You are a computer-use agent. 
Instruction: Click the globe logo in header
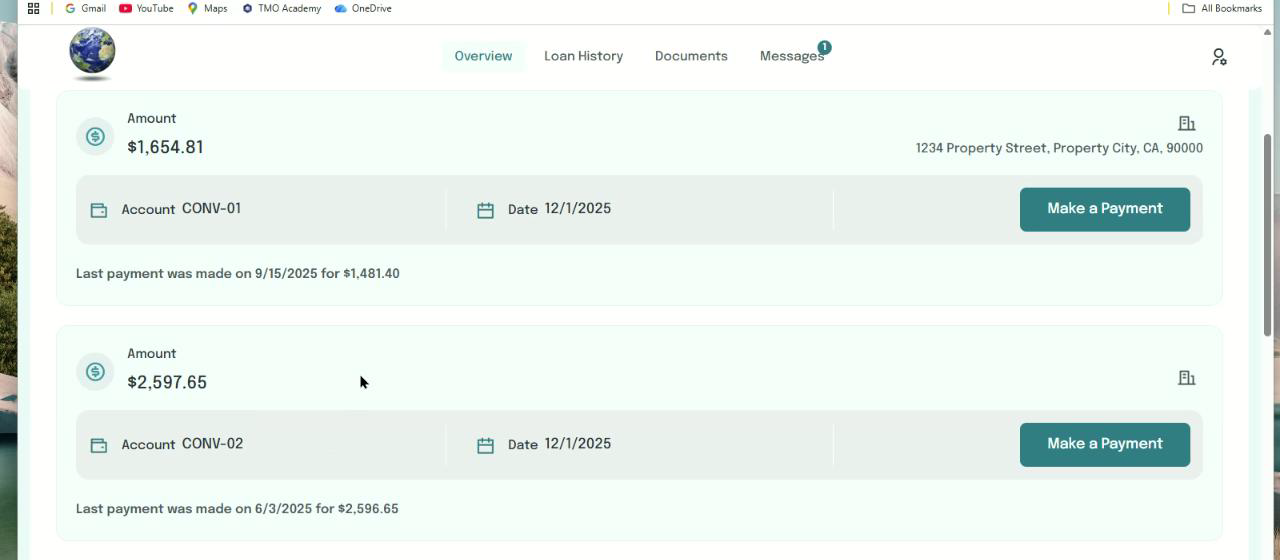click(92, 52)
